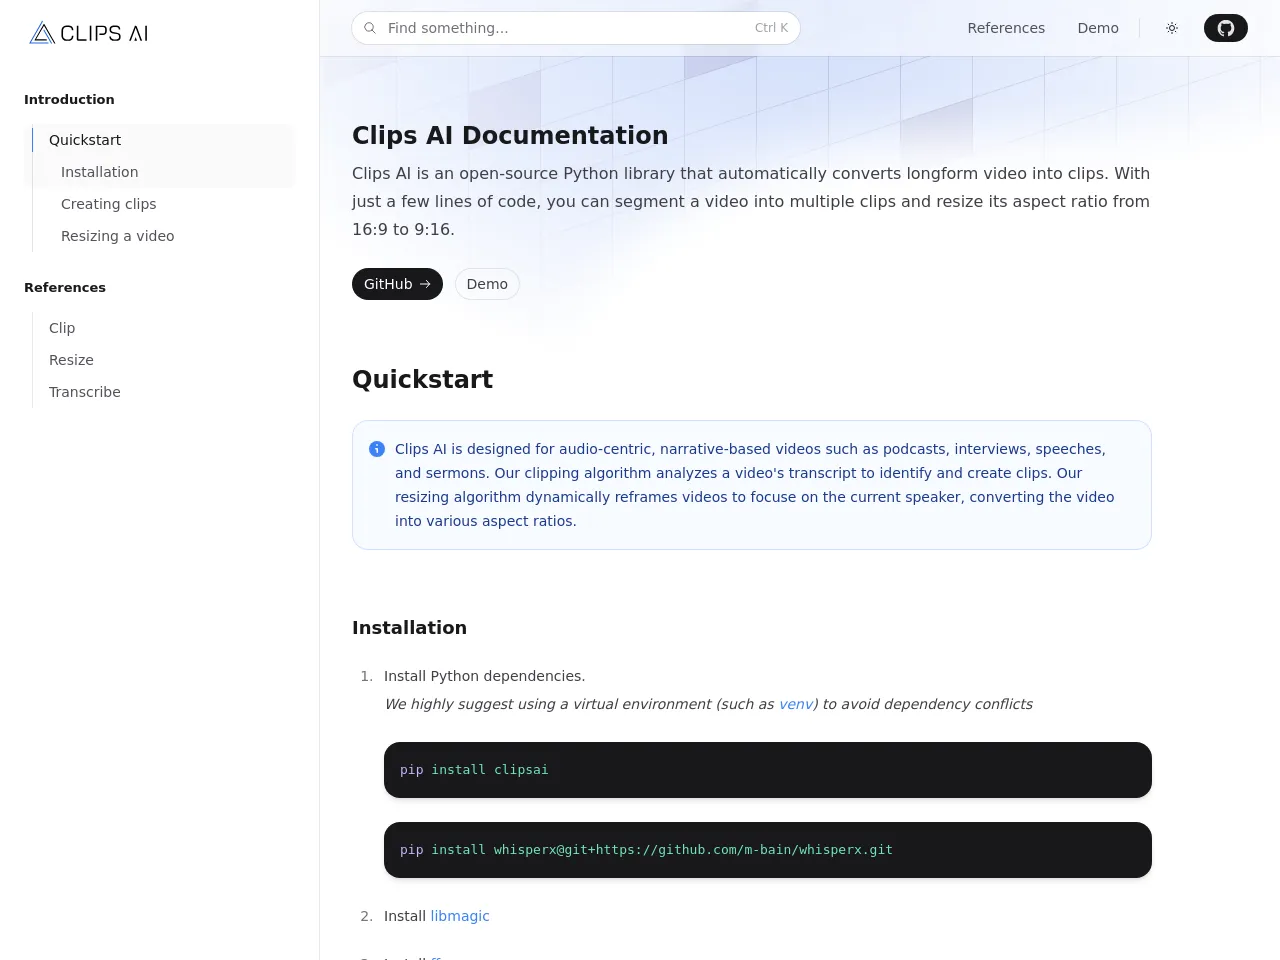
Task: Click the search magnifier icon
Action: tap(370, 28)
